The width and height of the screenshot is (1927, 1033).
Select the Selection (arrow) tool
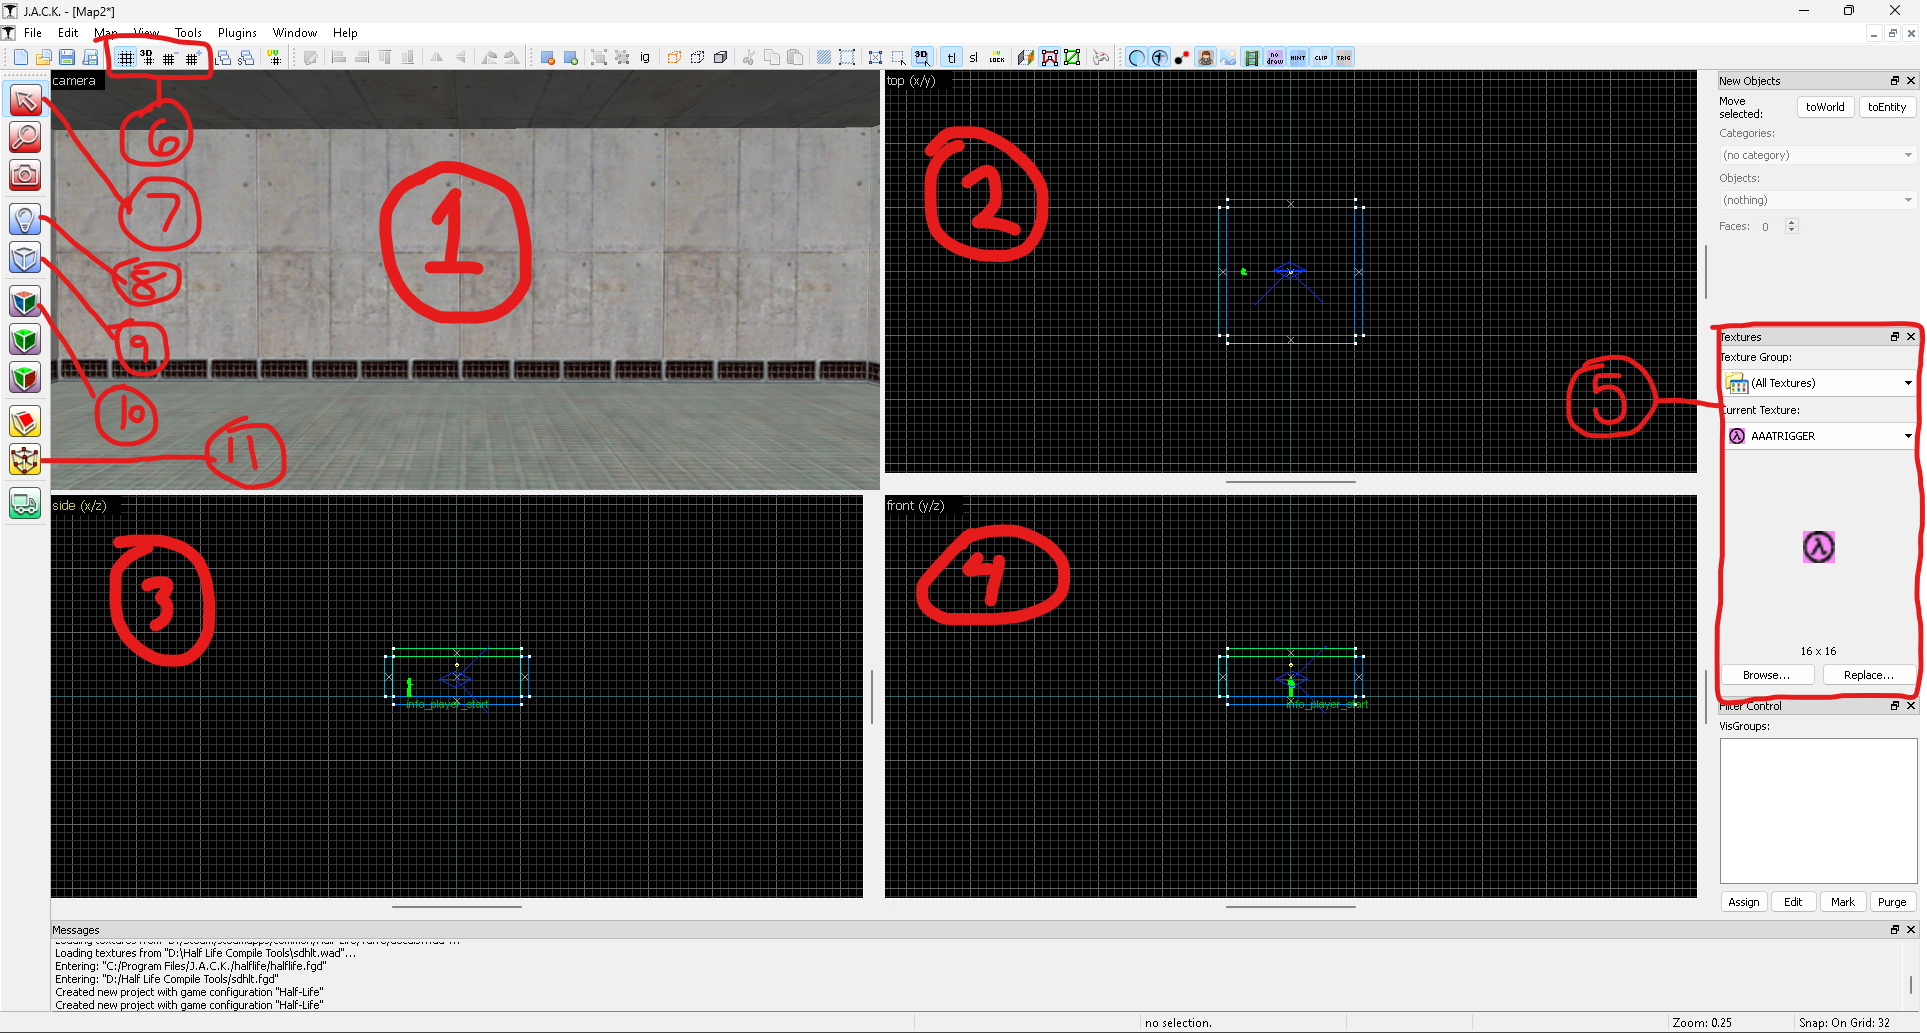[25, 100]
